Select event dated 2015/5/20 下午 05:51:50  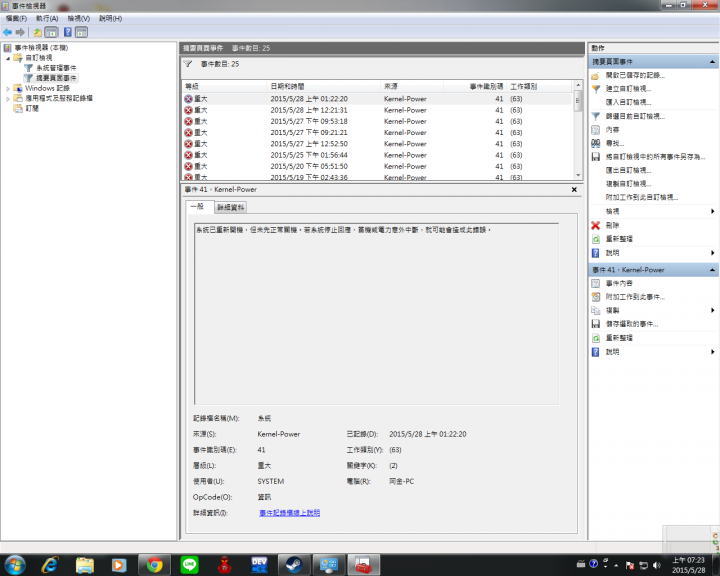(x=377, y=167)
